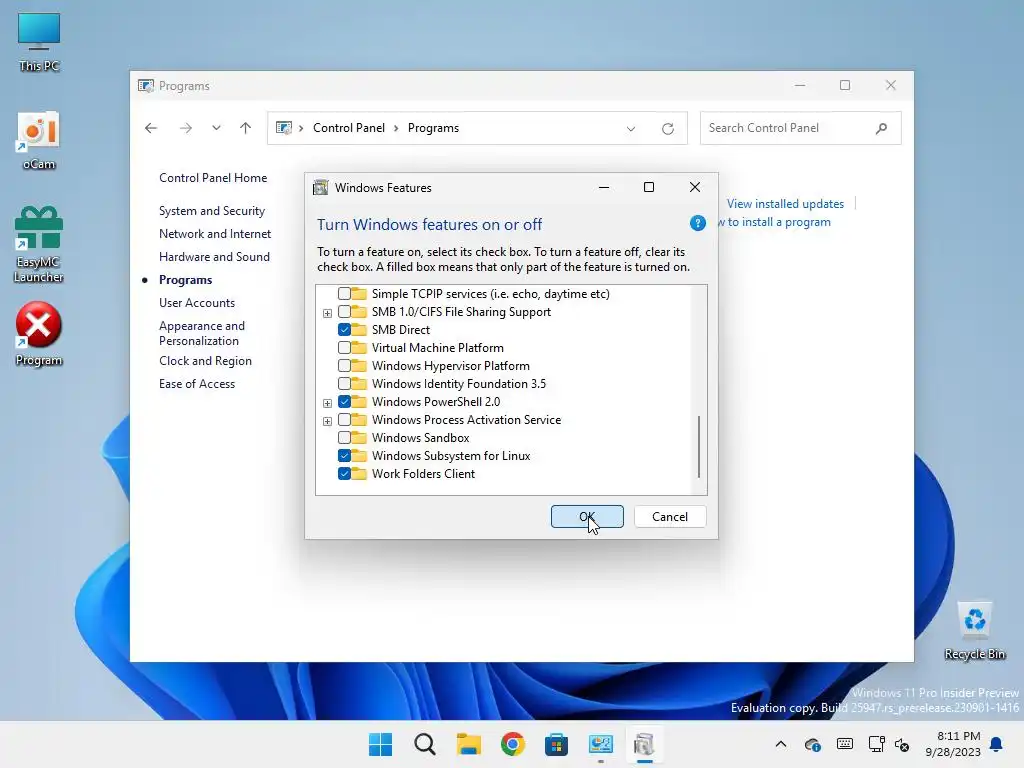Viewport: 1024px width, 768px height.
Task: Click Programs in the breadcrumb
Action: [433, 128]
